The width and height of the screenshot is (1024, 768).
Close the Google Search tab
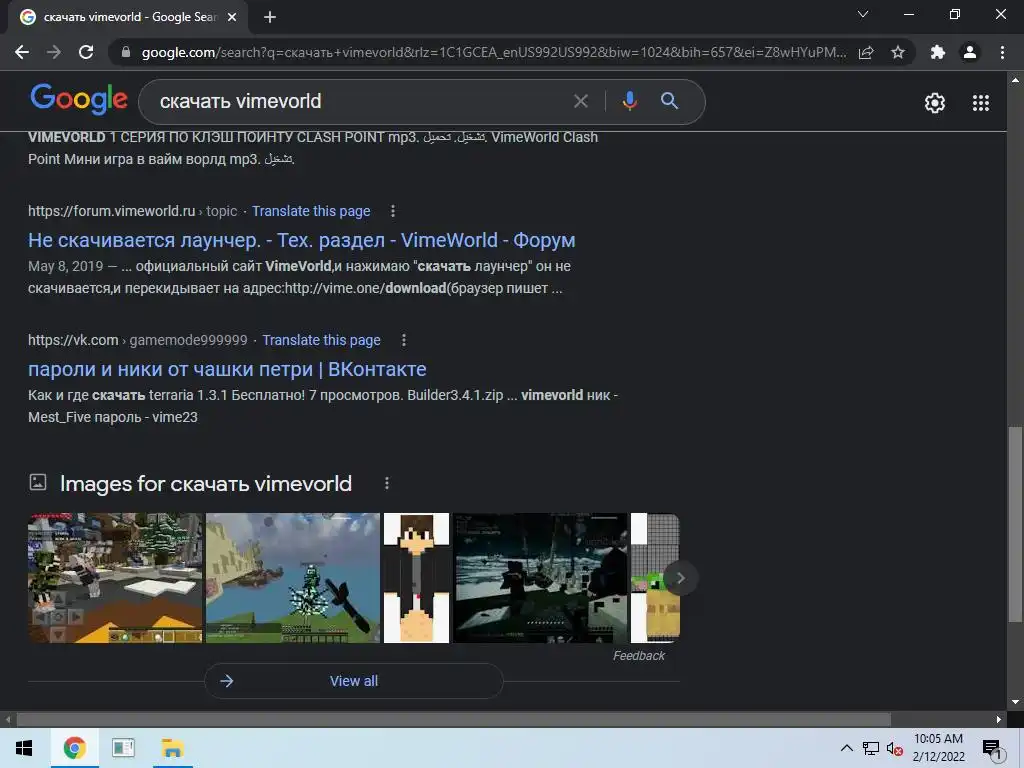point(232,17)
